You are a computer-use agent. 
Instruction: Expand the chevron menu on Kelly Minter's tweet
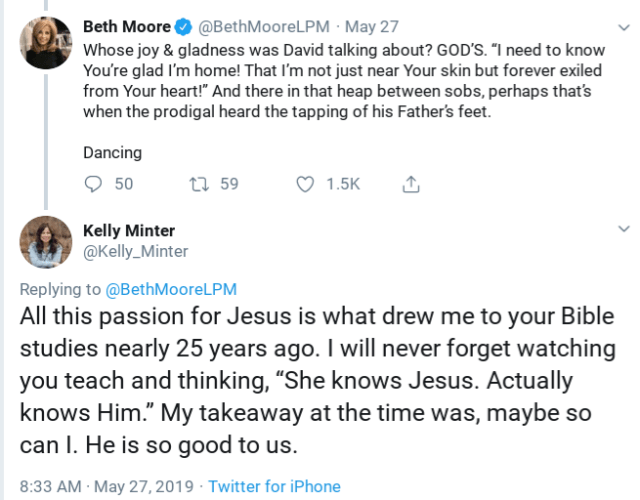tap(624, 230)
